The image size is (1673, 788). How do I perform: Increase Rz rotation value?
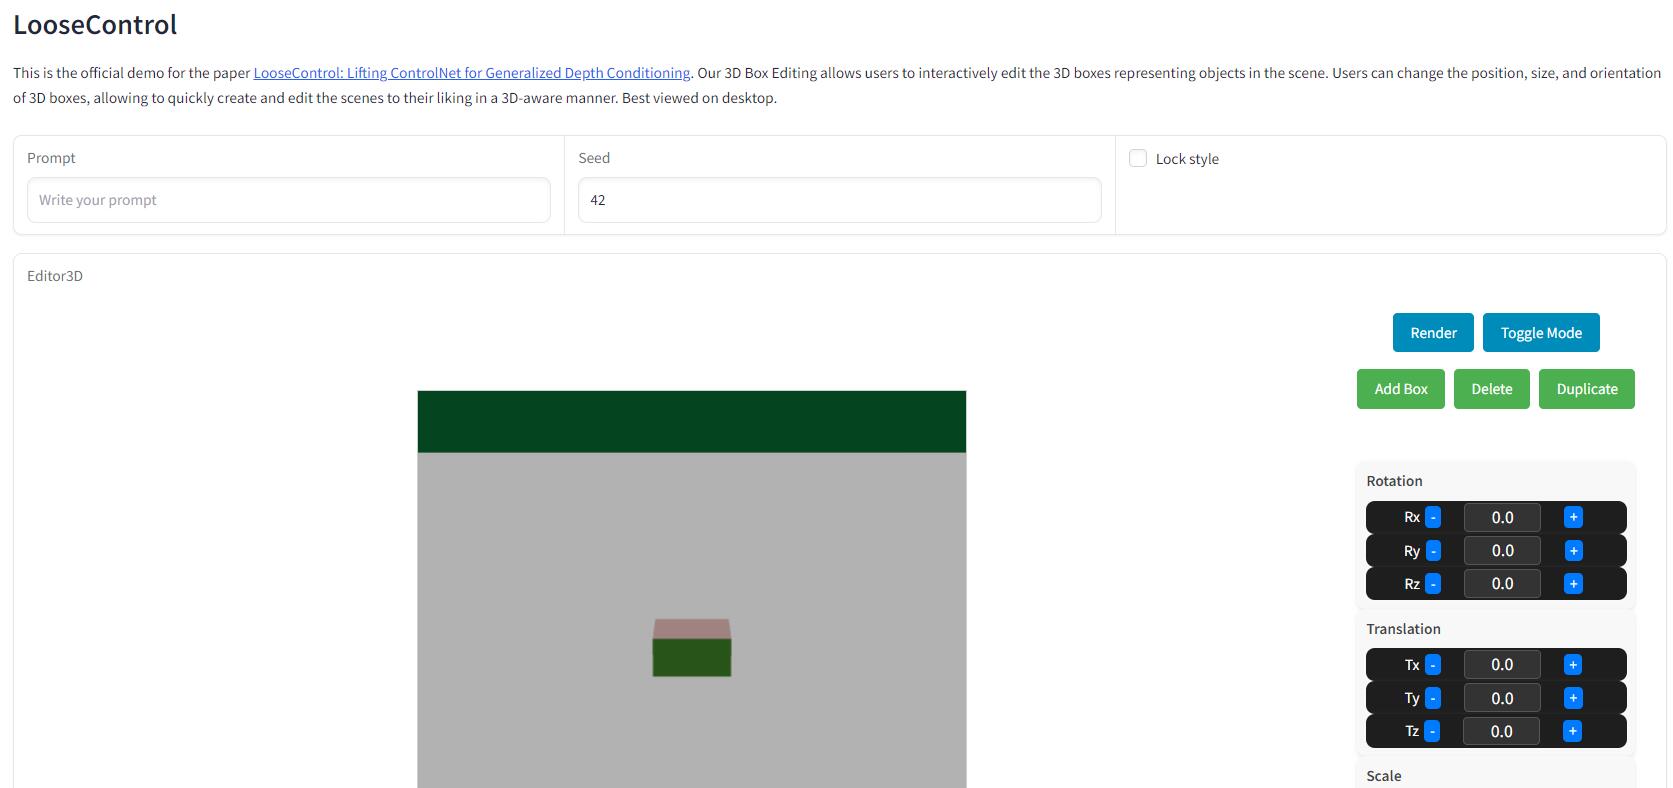click(x=1573, y=584)
